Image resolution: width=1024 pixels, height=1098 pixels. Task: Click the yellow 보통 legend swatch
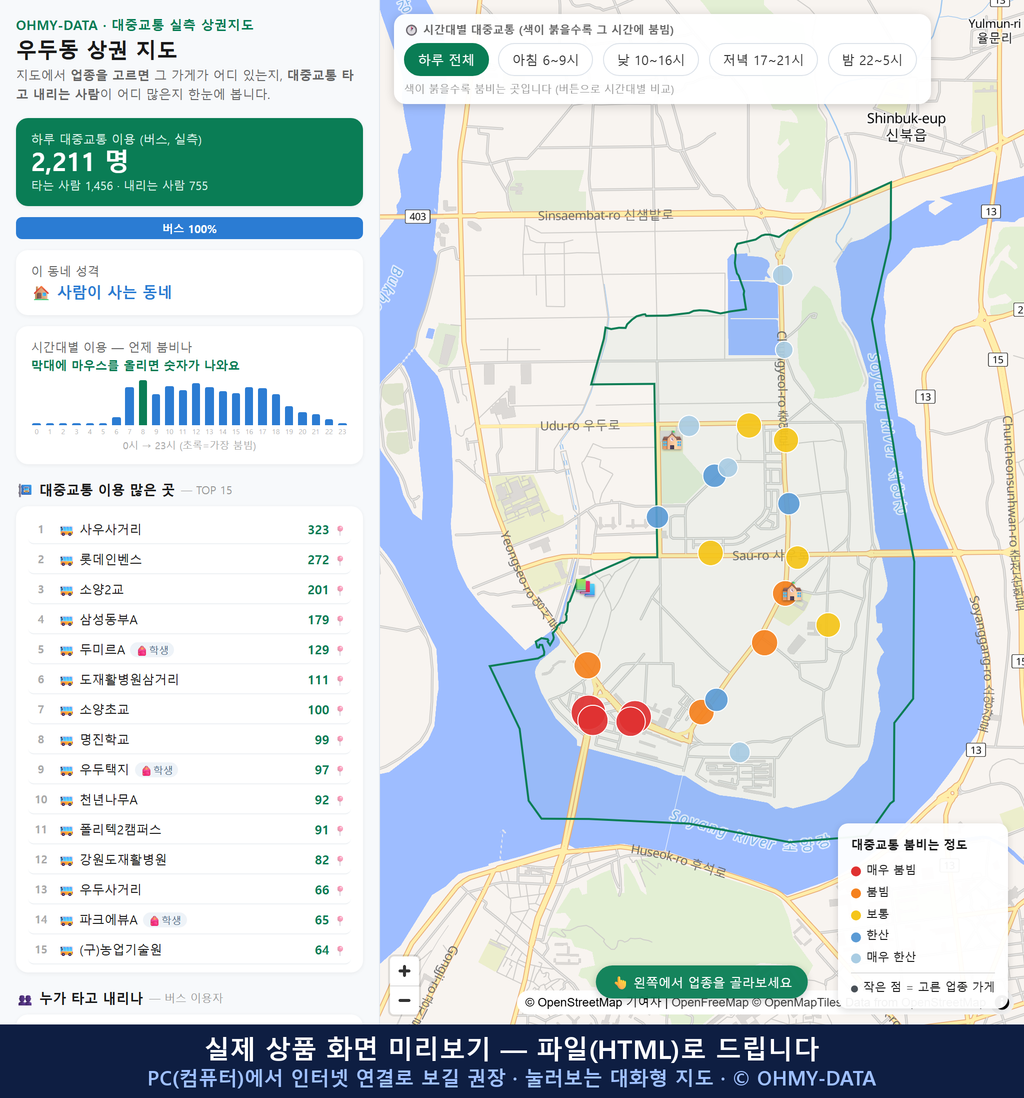point(856,915)
